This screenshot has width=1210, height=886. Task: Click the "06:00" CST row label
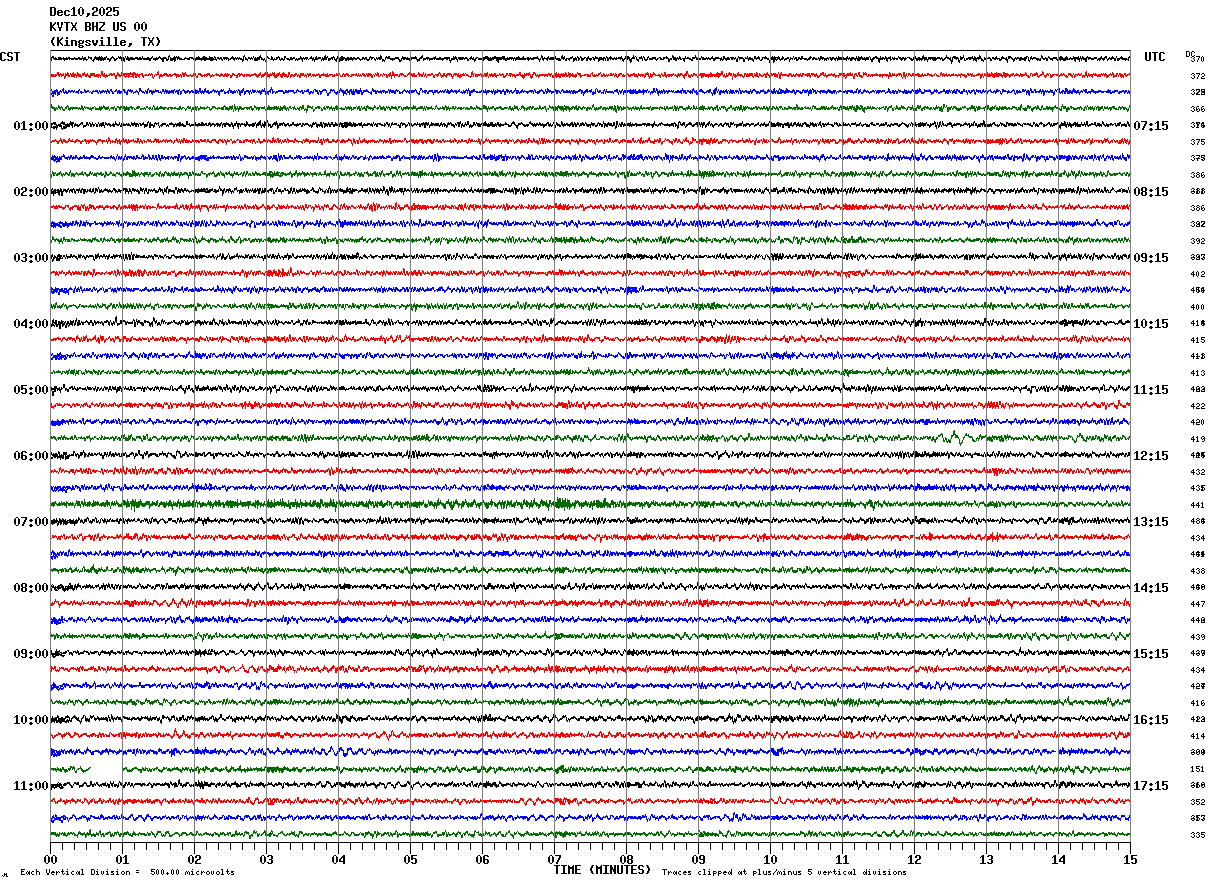click(31, 456)
